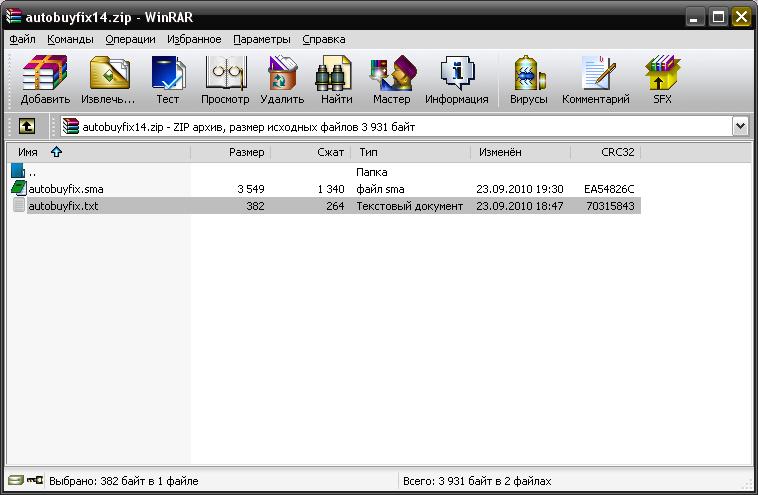The height and width of the screenshot is (495, 758).
Task: Select autobuyfix.sma file name
Action: pyautogui.click(x=66, y=189)
